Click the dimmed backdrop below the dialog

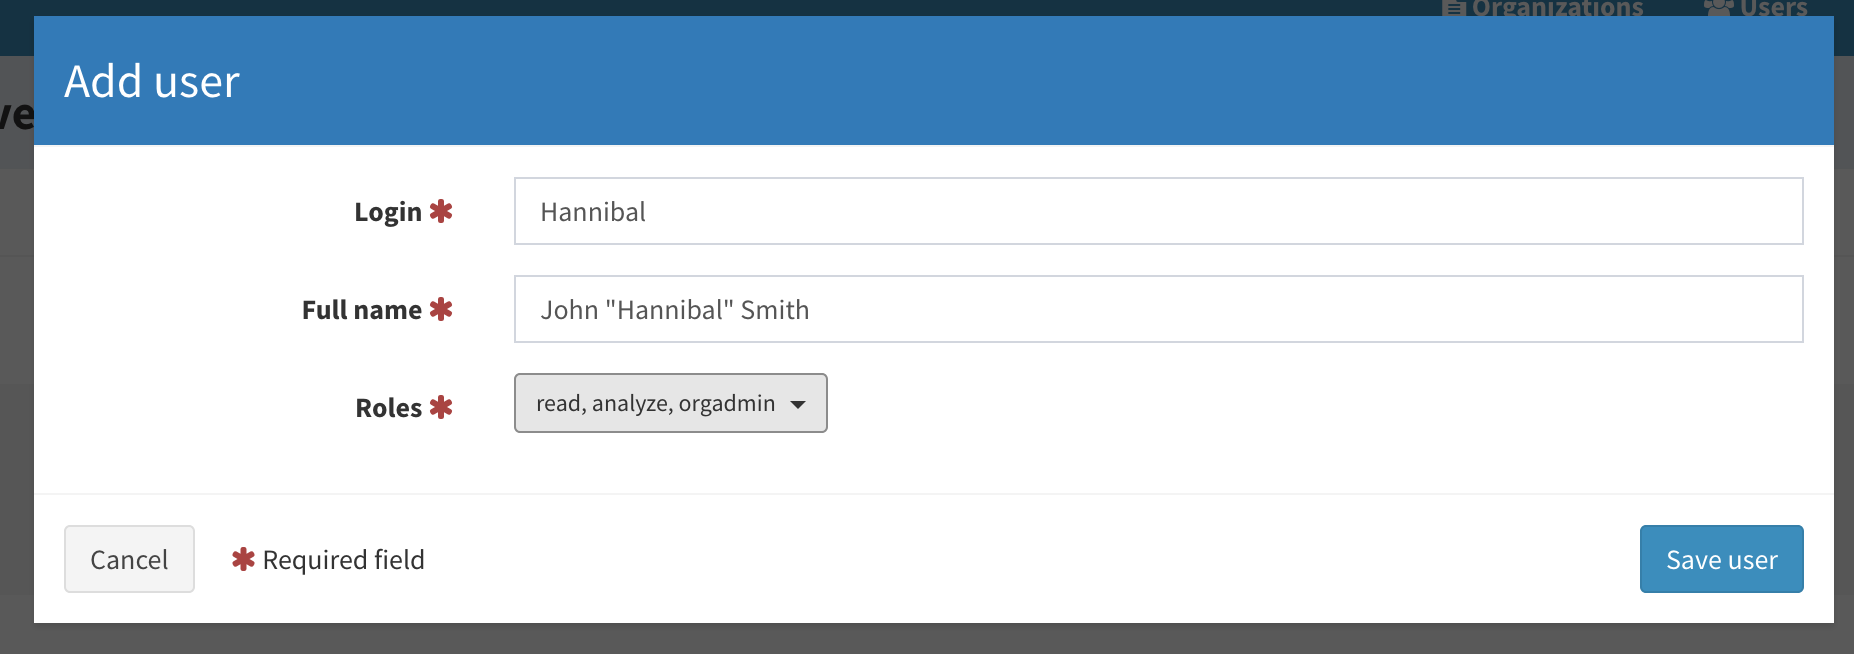(x=927, y=639)
